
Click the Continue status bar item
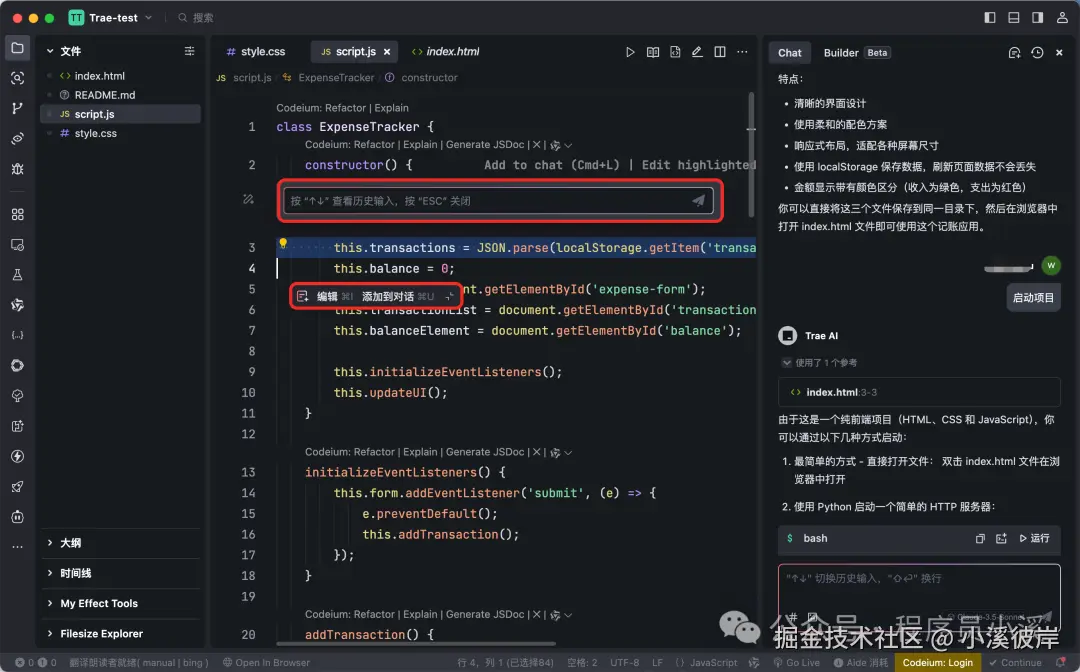1015,662
